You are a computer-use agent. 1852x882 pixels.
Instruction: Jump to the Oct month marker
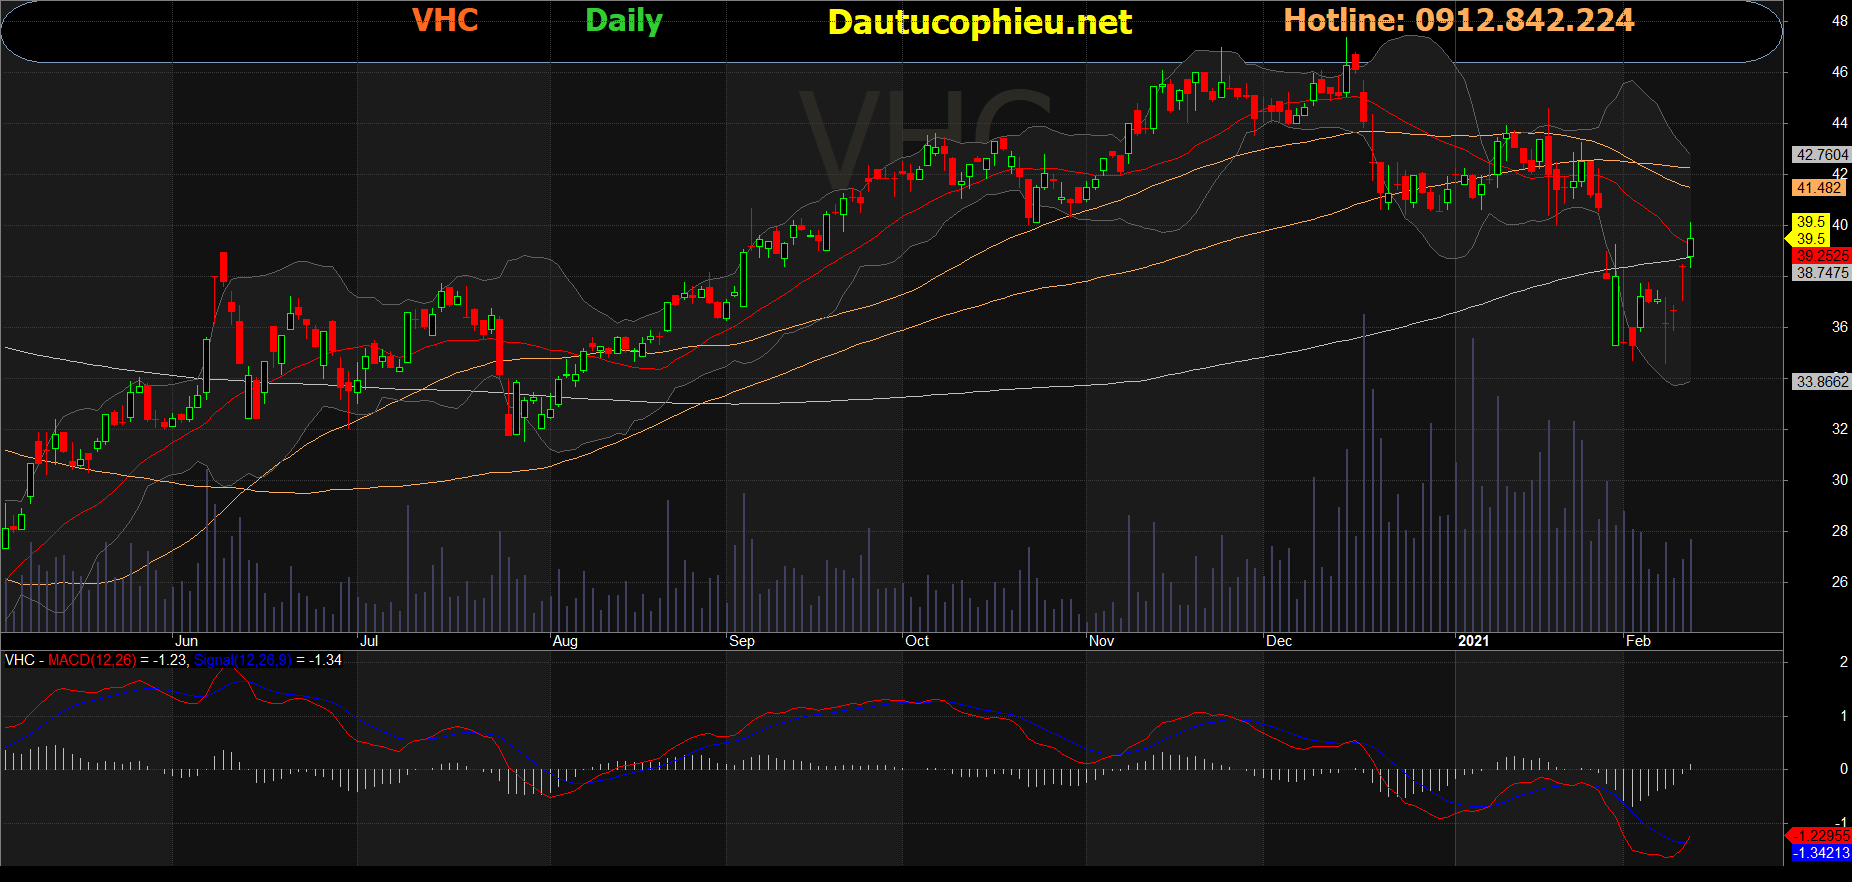click(916, 641)
